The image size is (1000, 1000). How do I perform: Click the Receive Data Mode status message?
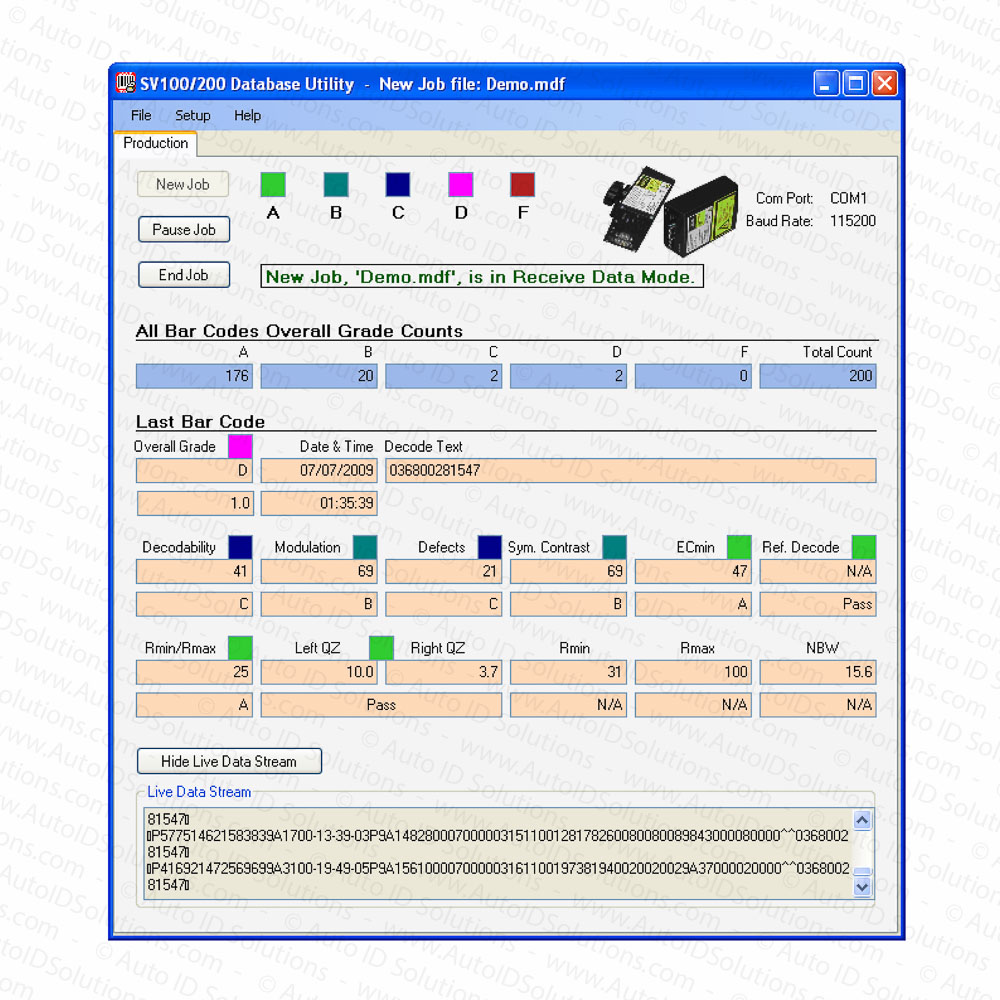(482, 277)
